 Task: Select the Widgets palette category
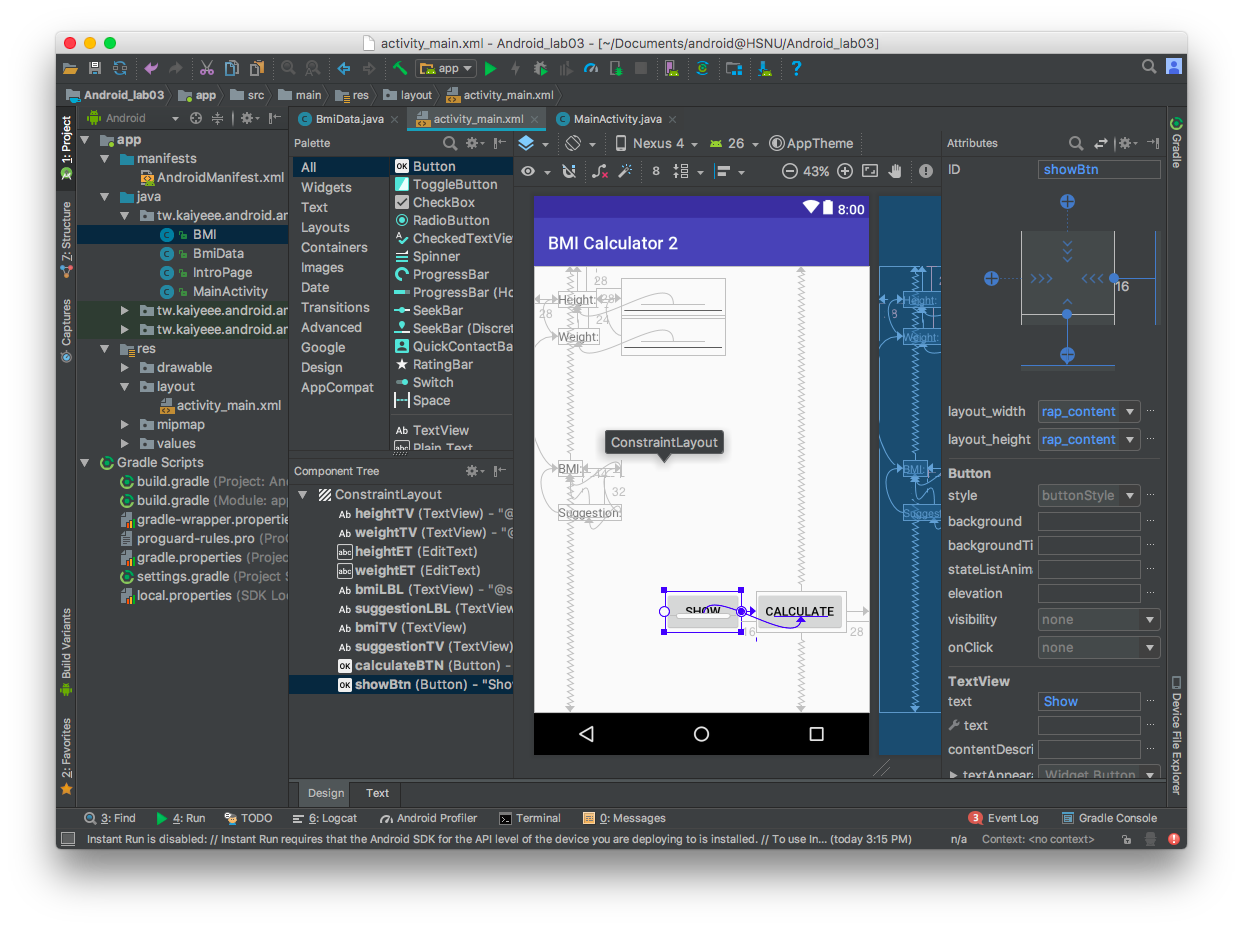[x=326, y=187]
